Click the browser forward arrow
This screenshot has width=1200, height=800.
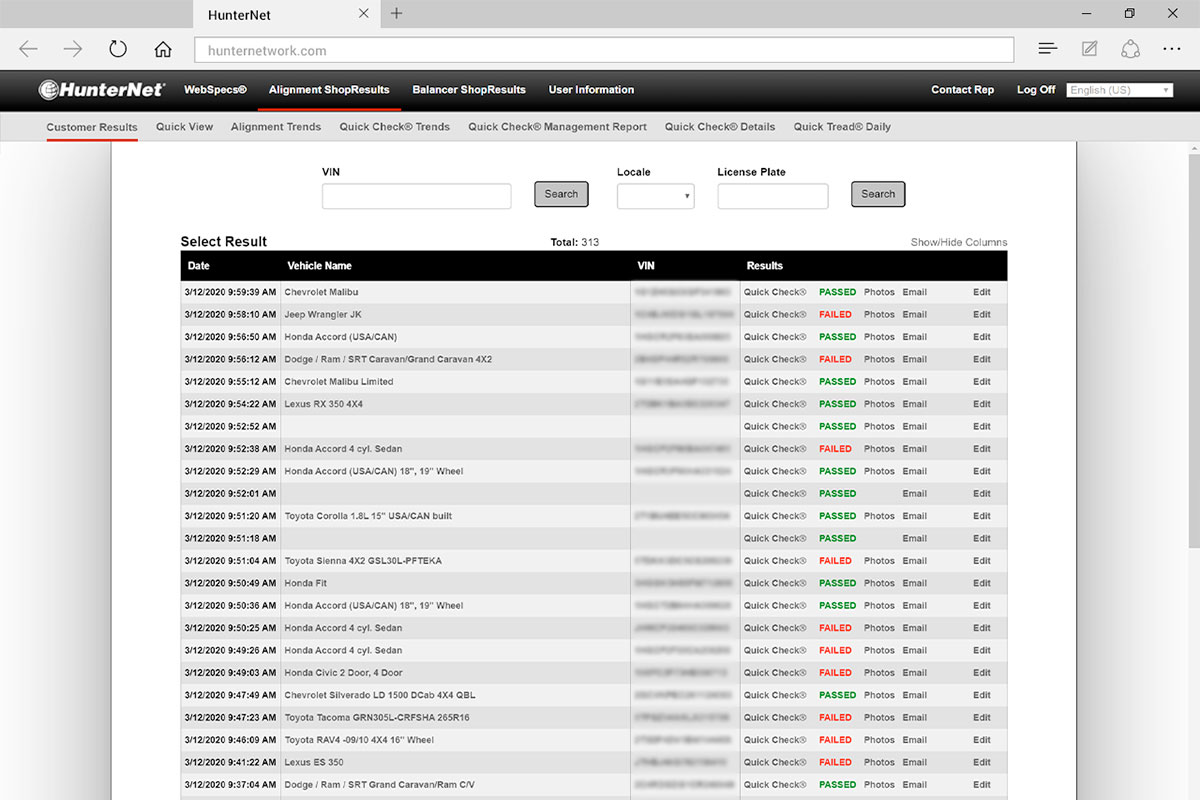click(x=73, y=49)
